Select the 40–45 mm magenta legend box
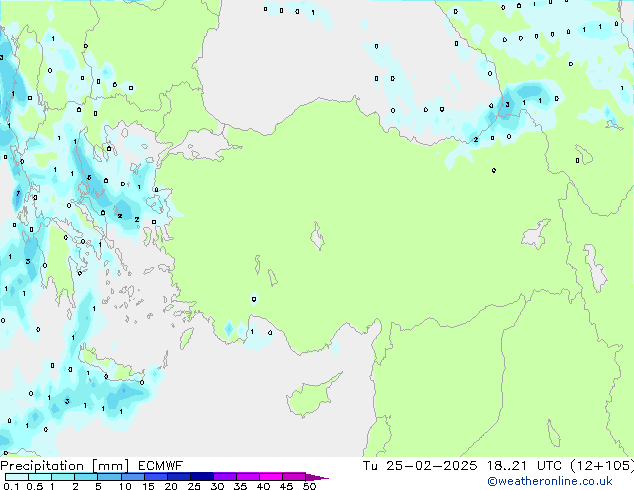Screen dimensions: 634x490 point(271,477)
